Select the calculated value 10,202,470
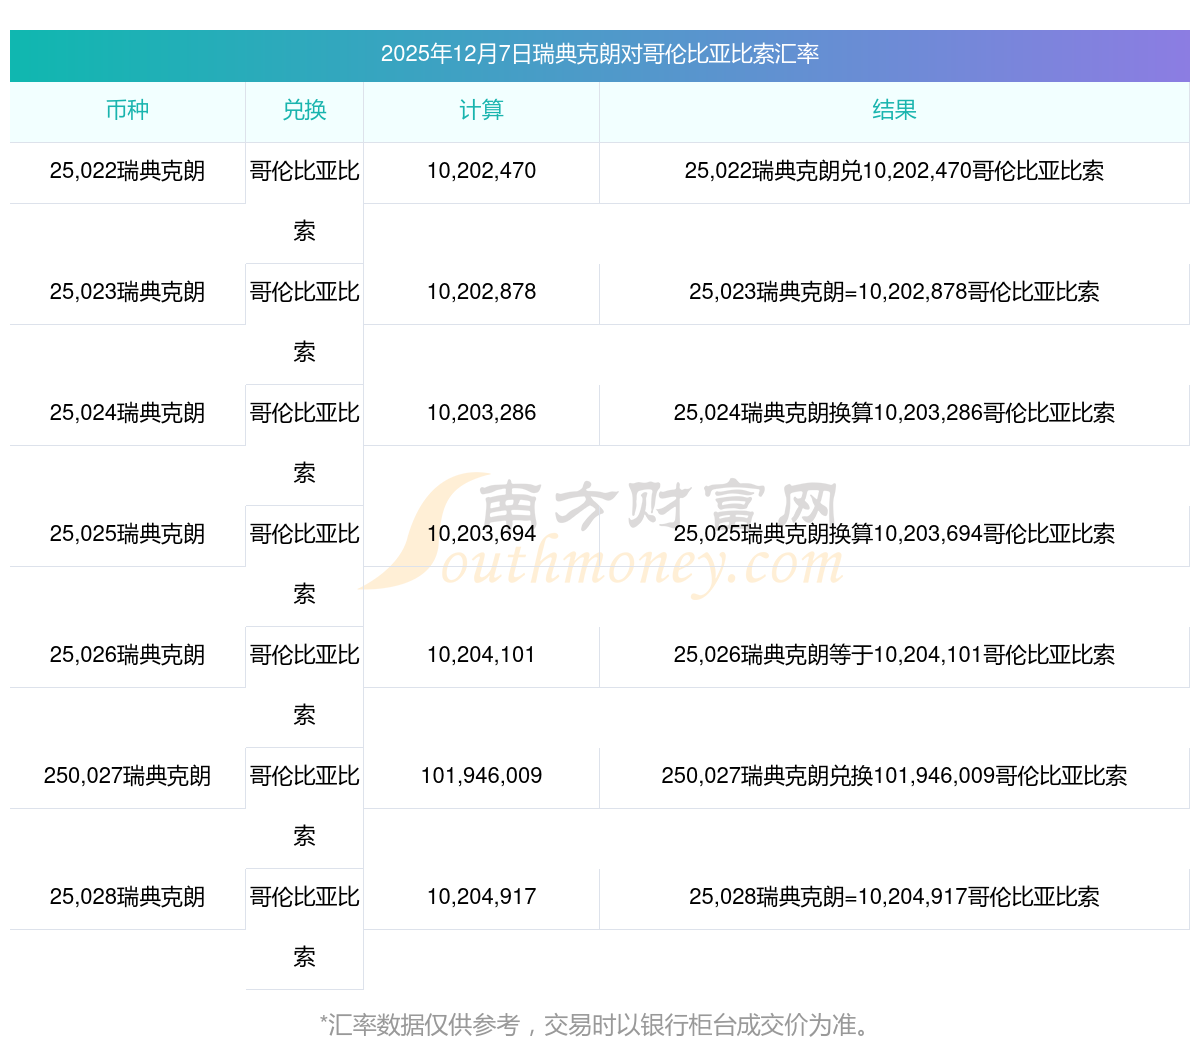Screen dimensions: 1200x1056 [x=481, y=171]
